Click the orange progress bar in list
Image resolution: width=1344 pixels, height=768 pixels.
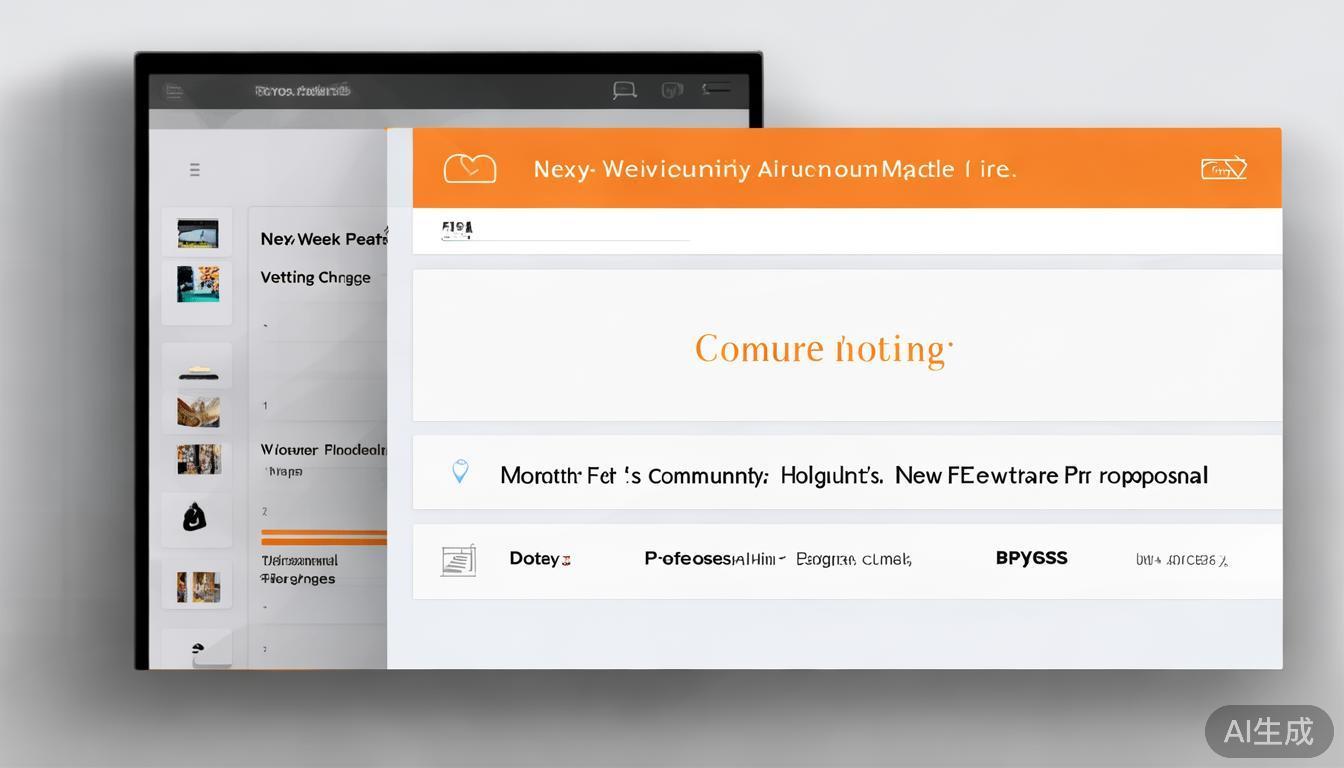pyautogui.click(x=323, y=538)
